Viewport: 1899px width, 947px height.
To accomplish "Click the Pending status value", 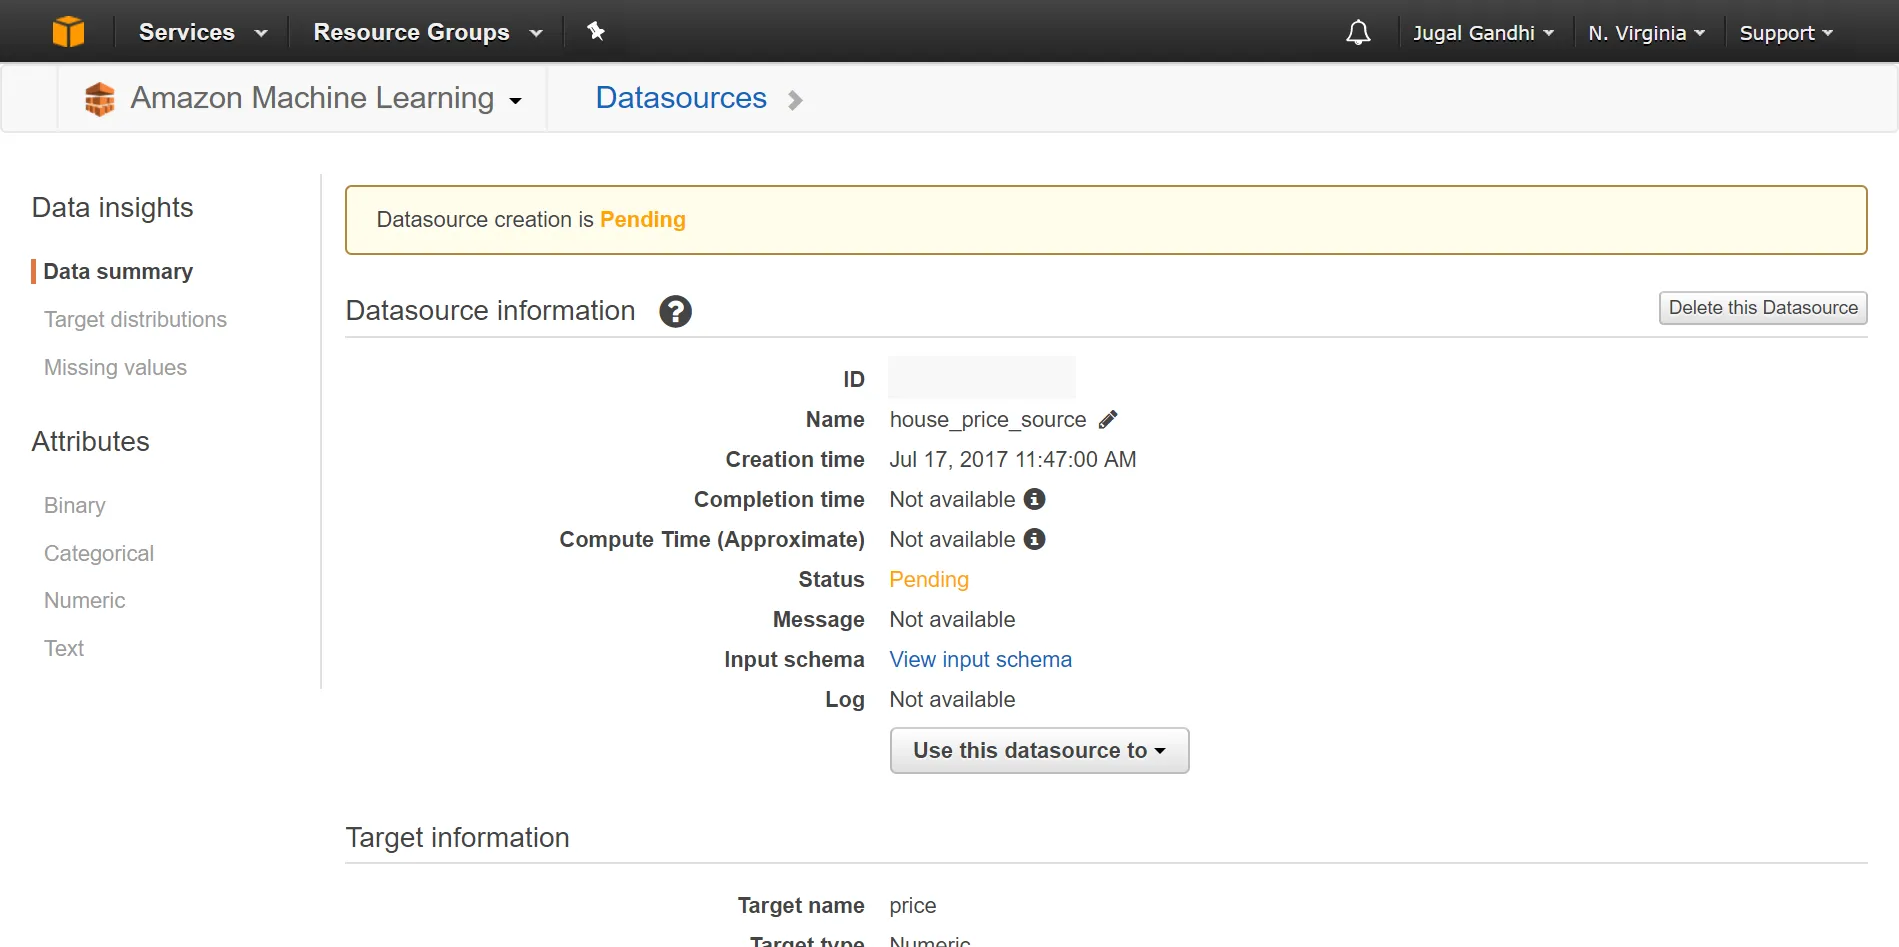I will coord(928,580).
